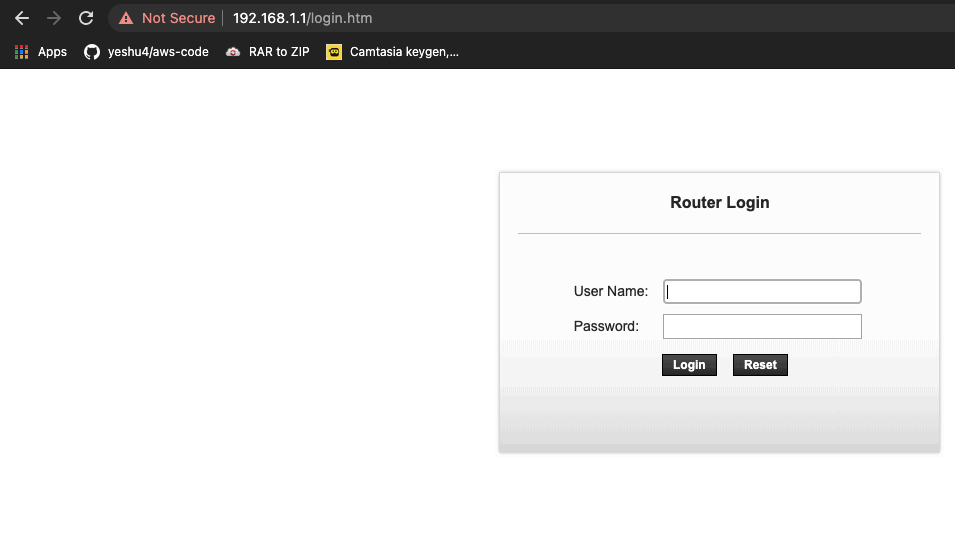Focus the Password input field
This screenshot has height=560, width=955.
[762, 326]
